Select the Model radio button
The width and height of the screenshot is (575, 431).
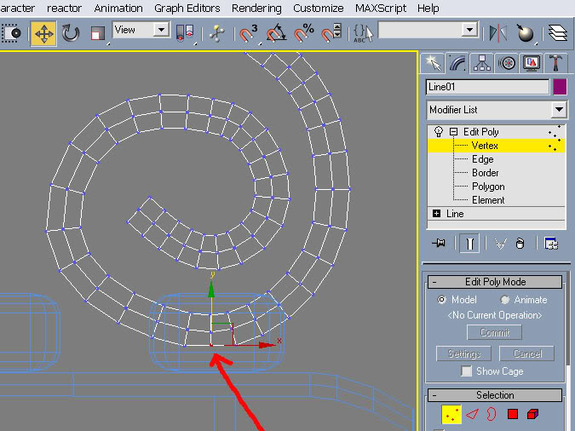(x=442, y=300)
